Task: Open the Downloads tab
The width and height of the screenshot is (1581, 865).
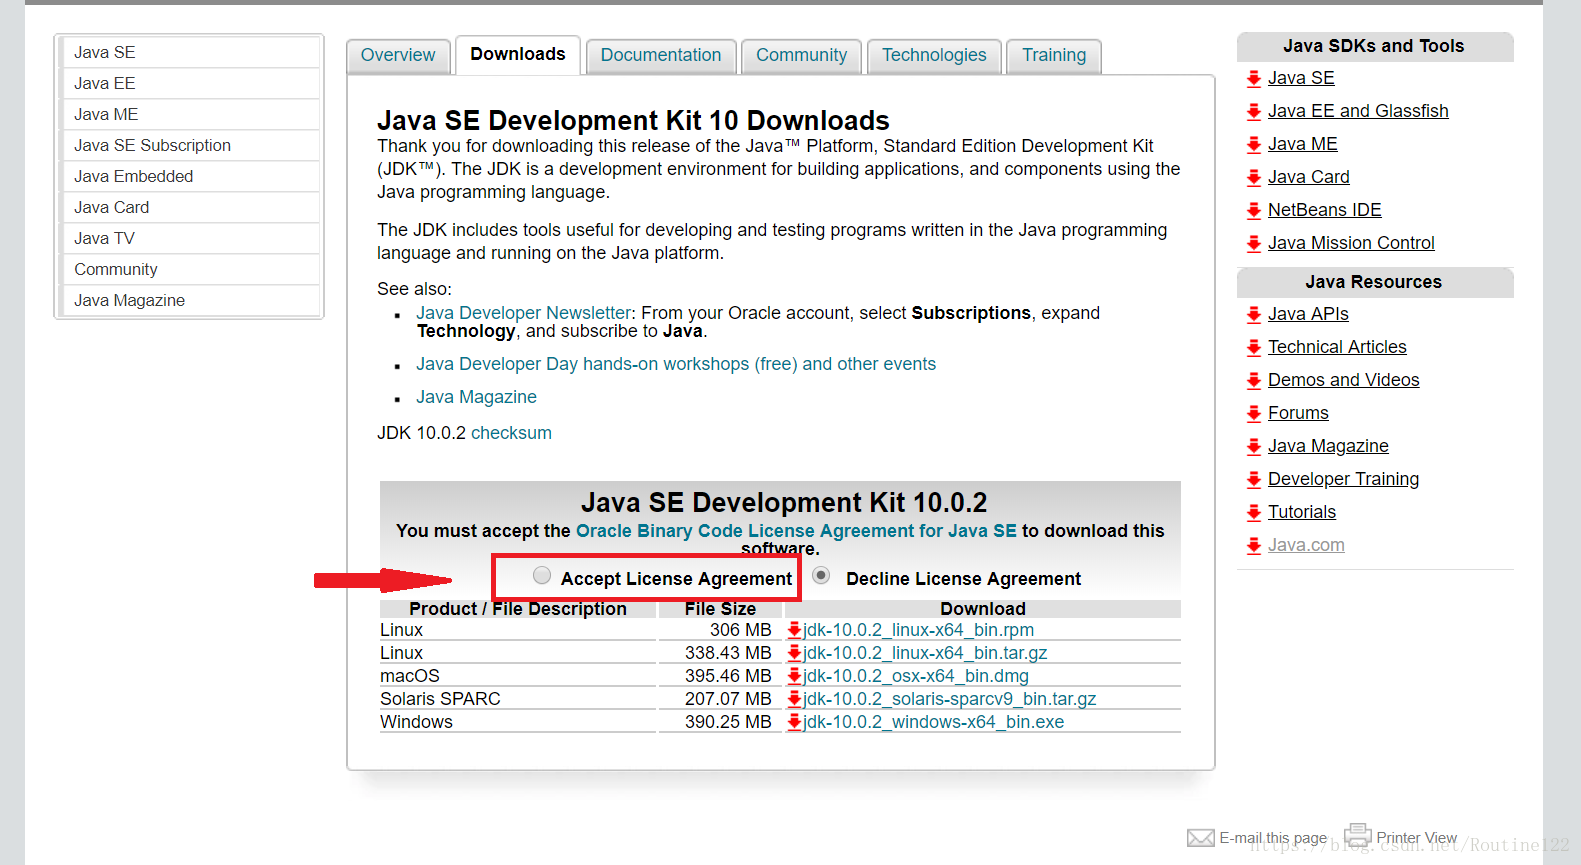Action: click(518, 54)
